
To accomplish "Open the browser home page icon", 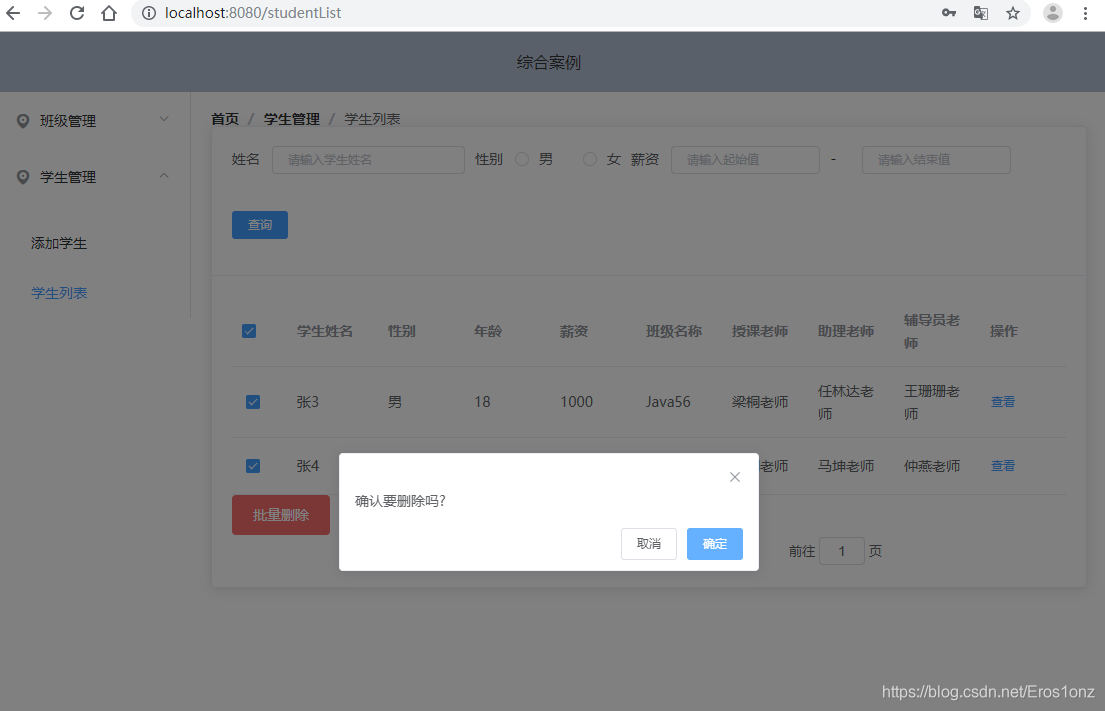I will tap(109, 13).
